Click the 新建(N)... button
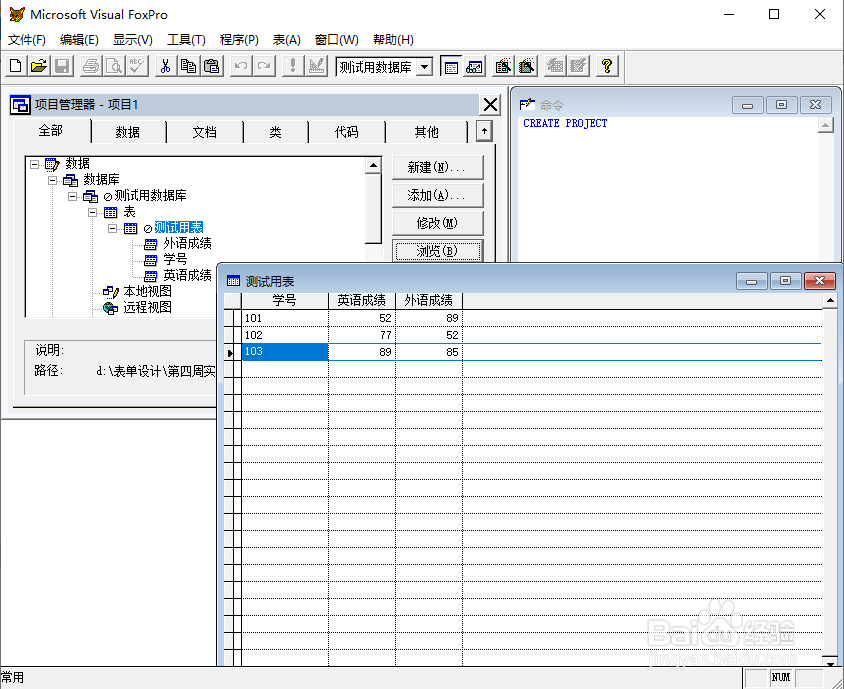 point(438,167)
